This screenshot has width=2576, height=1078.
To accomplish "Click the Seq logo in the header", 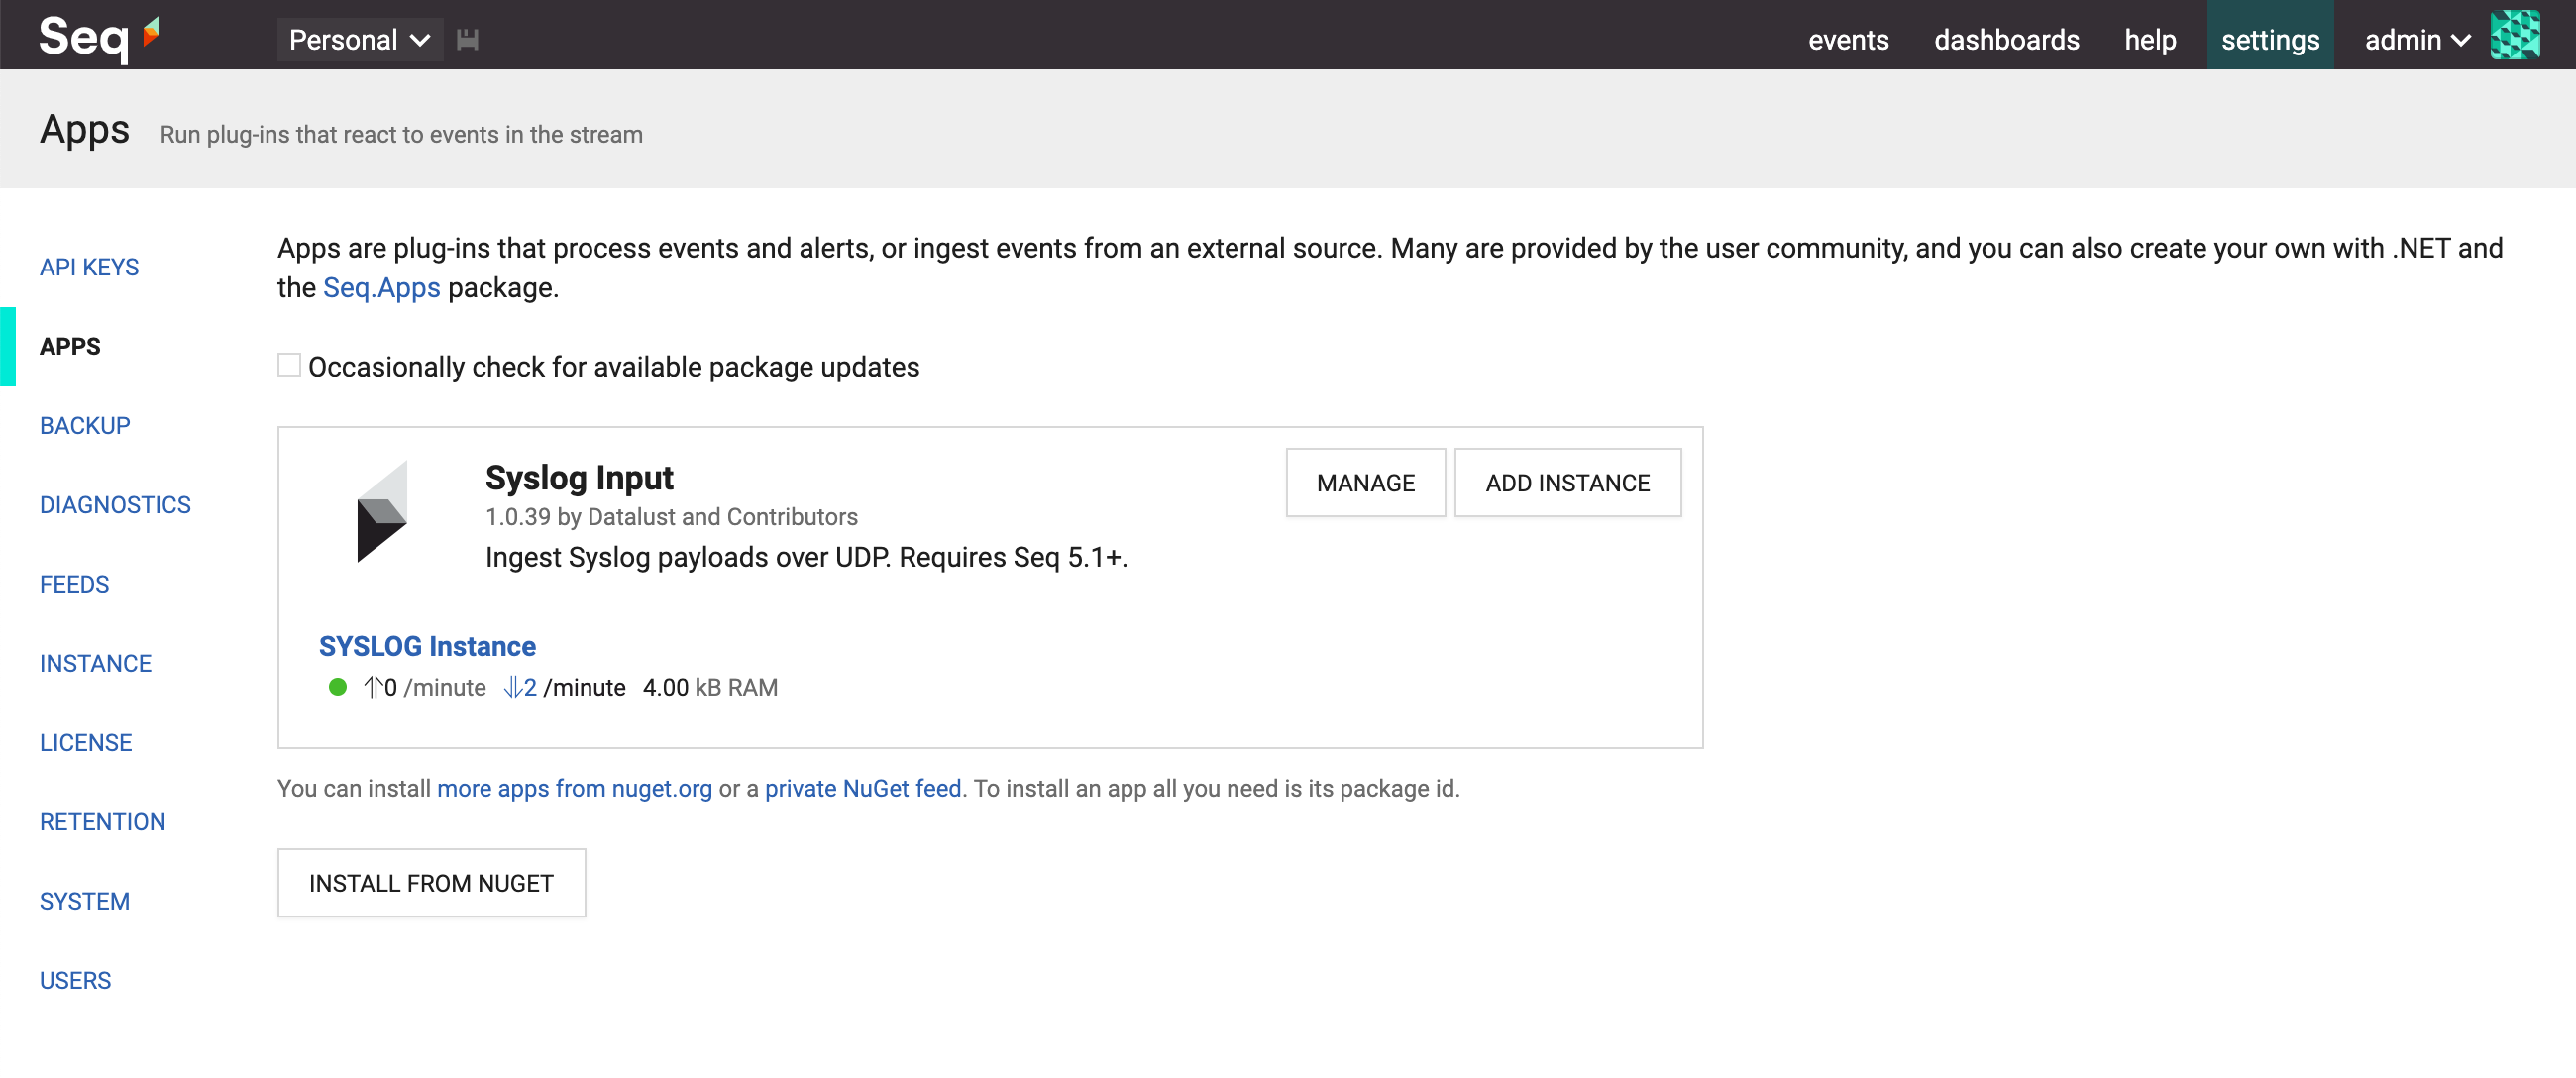I will click(x=98, y=38).
